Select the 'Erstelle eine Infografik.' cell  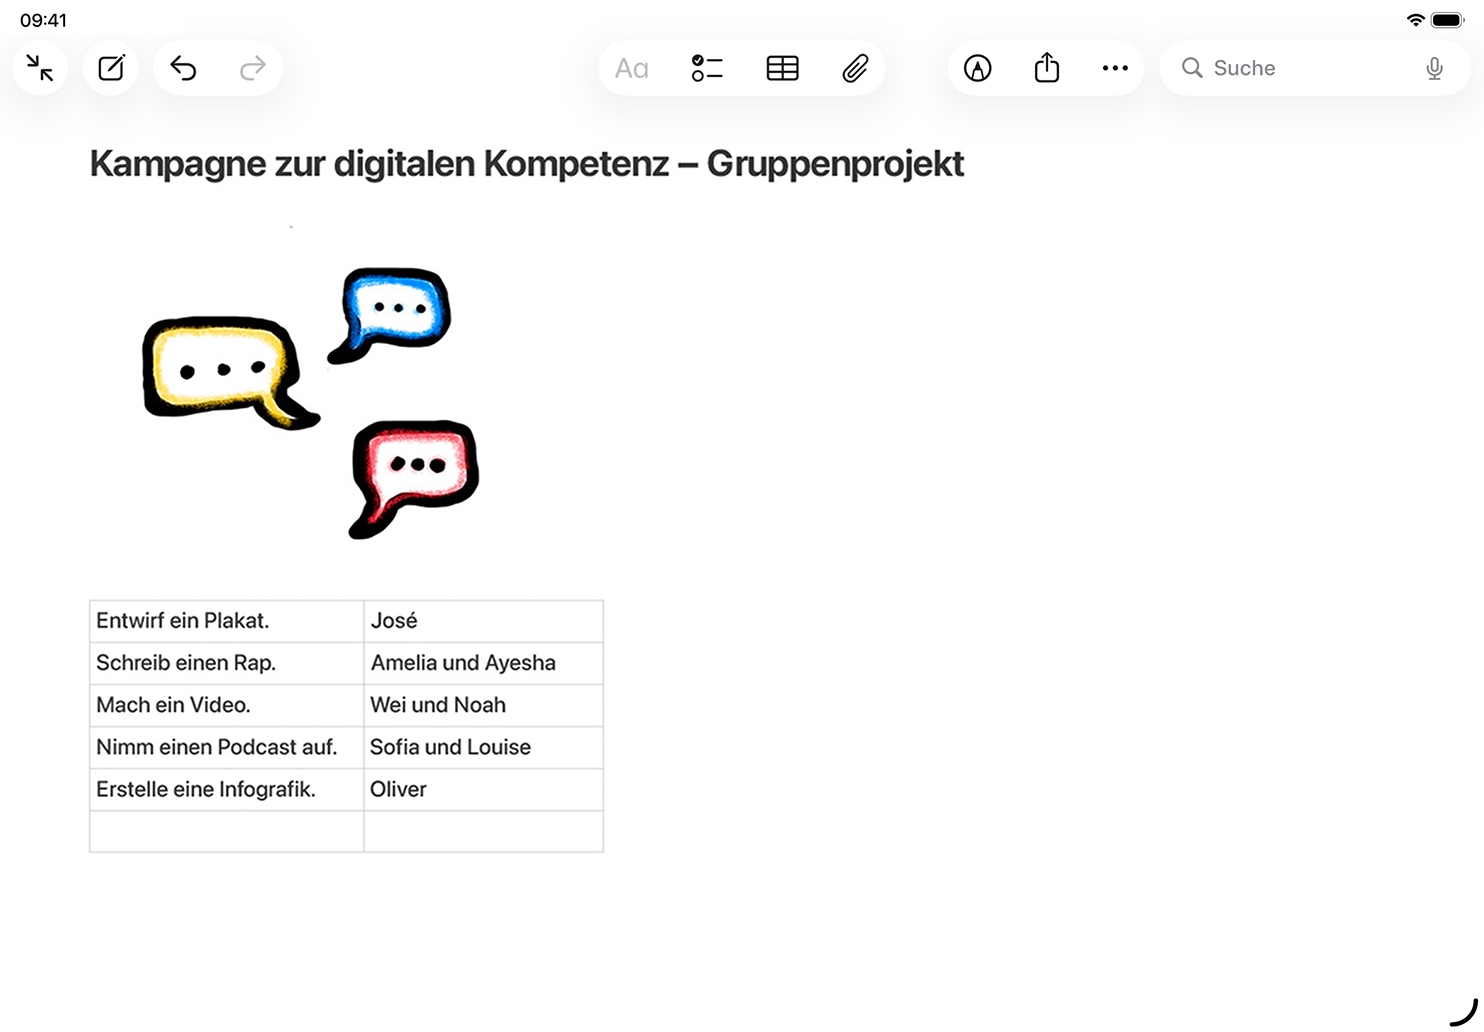pyautogui.click(x=226, y=789)
